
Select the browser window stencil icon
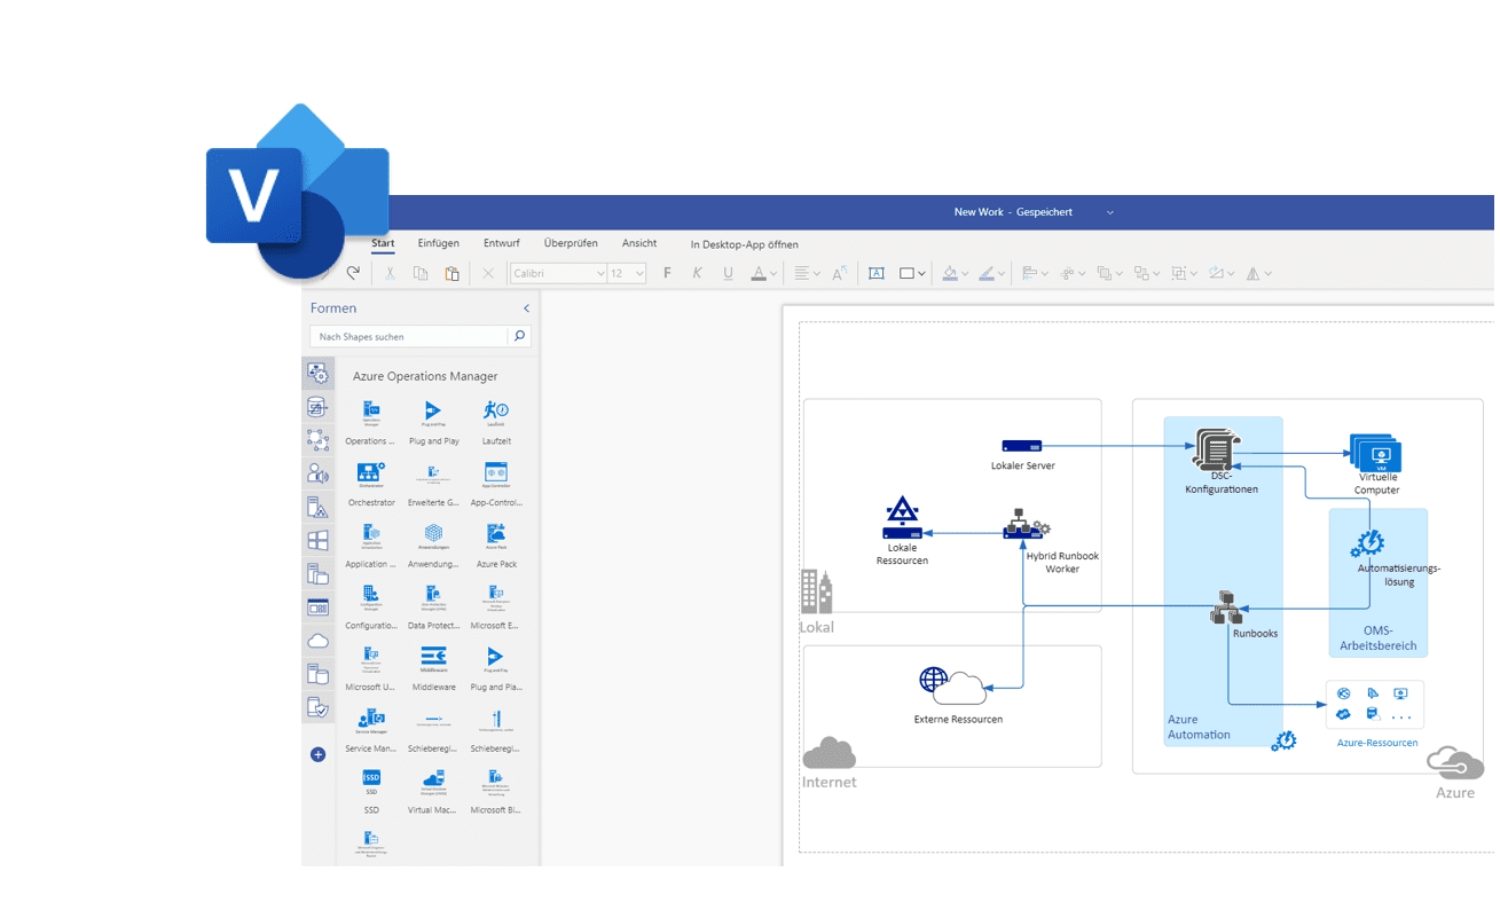click(x=318, y=607)
